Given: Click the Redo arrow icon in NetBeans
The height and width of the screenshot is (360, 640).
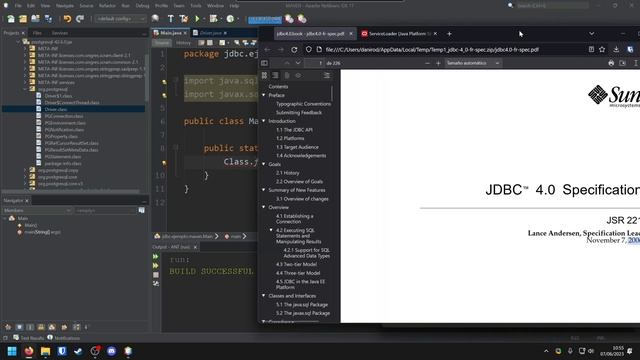Looking at the screenshot, I should click(x=80, y=19).
